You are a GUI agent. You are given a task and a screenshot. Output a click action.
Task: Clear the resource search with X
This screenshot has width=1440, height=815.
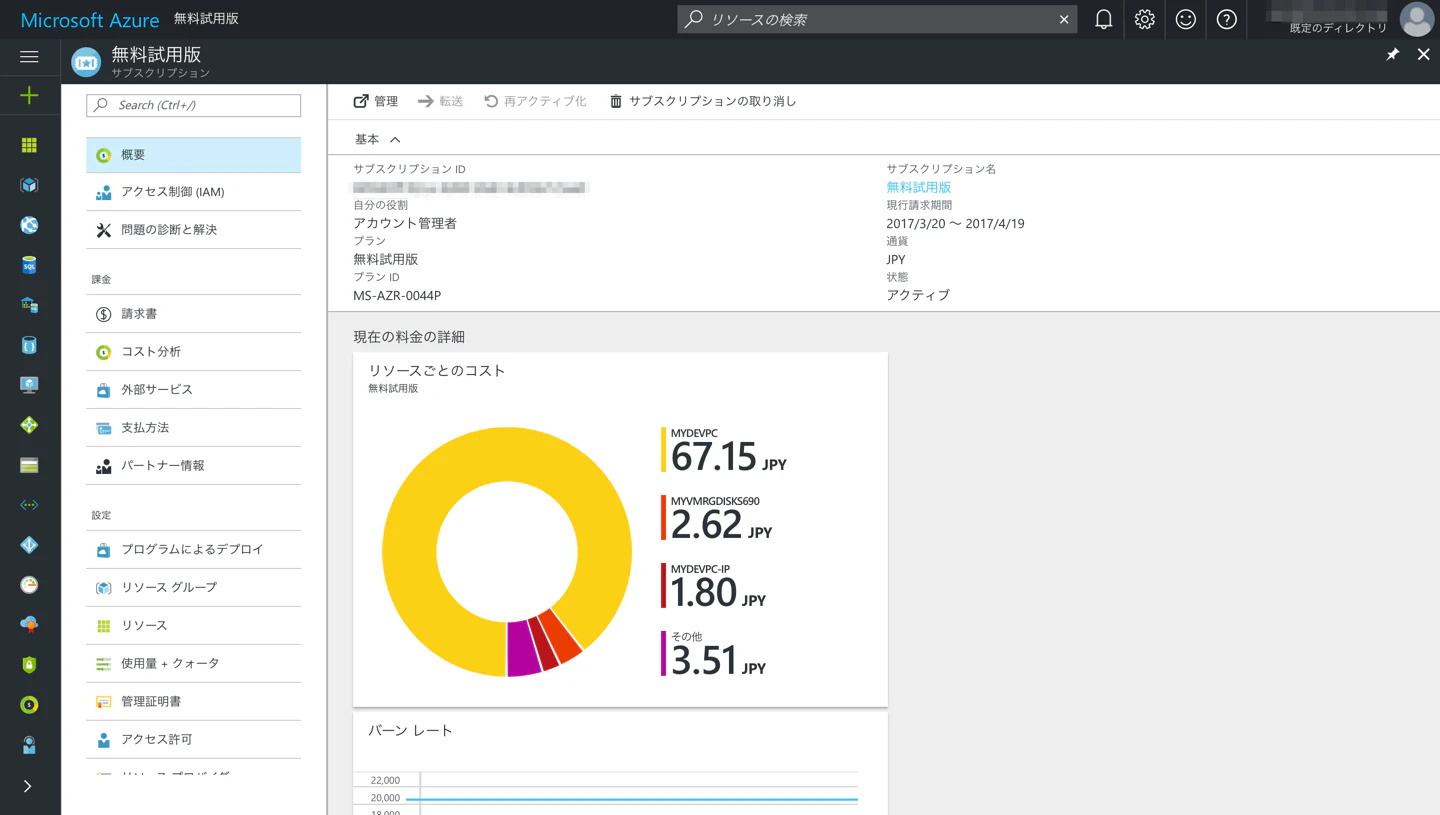click(1064, 20)
